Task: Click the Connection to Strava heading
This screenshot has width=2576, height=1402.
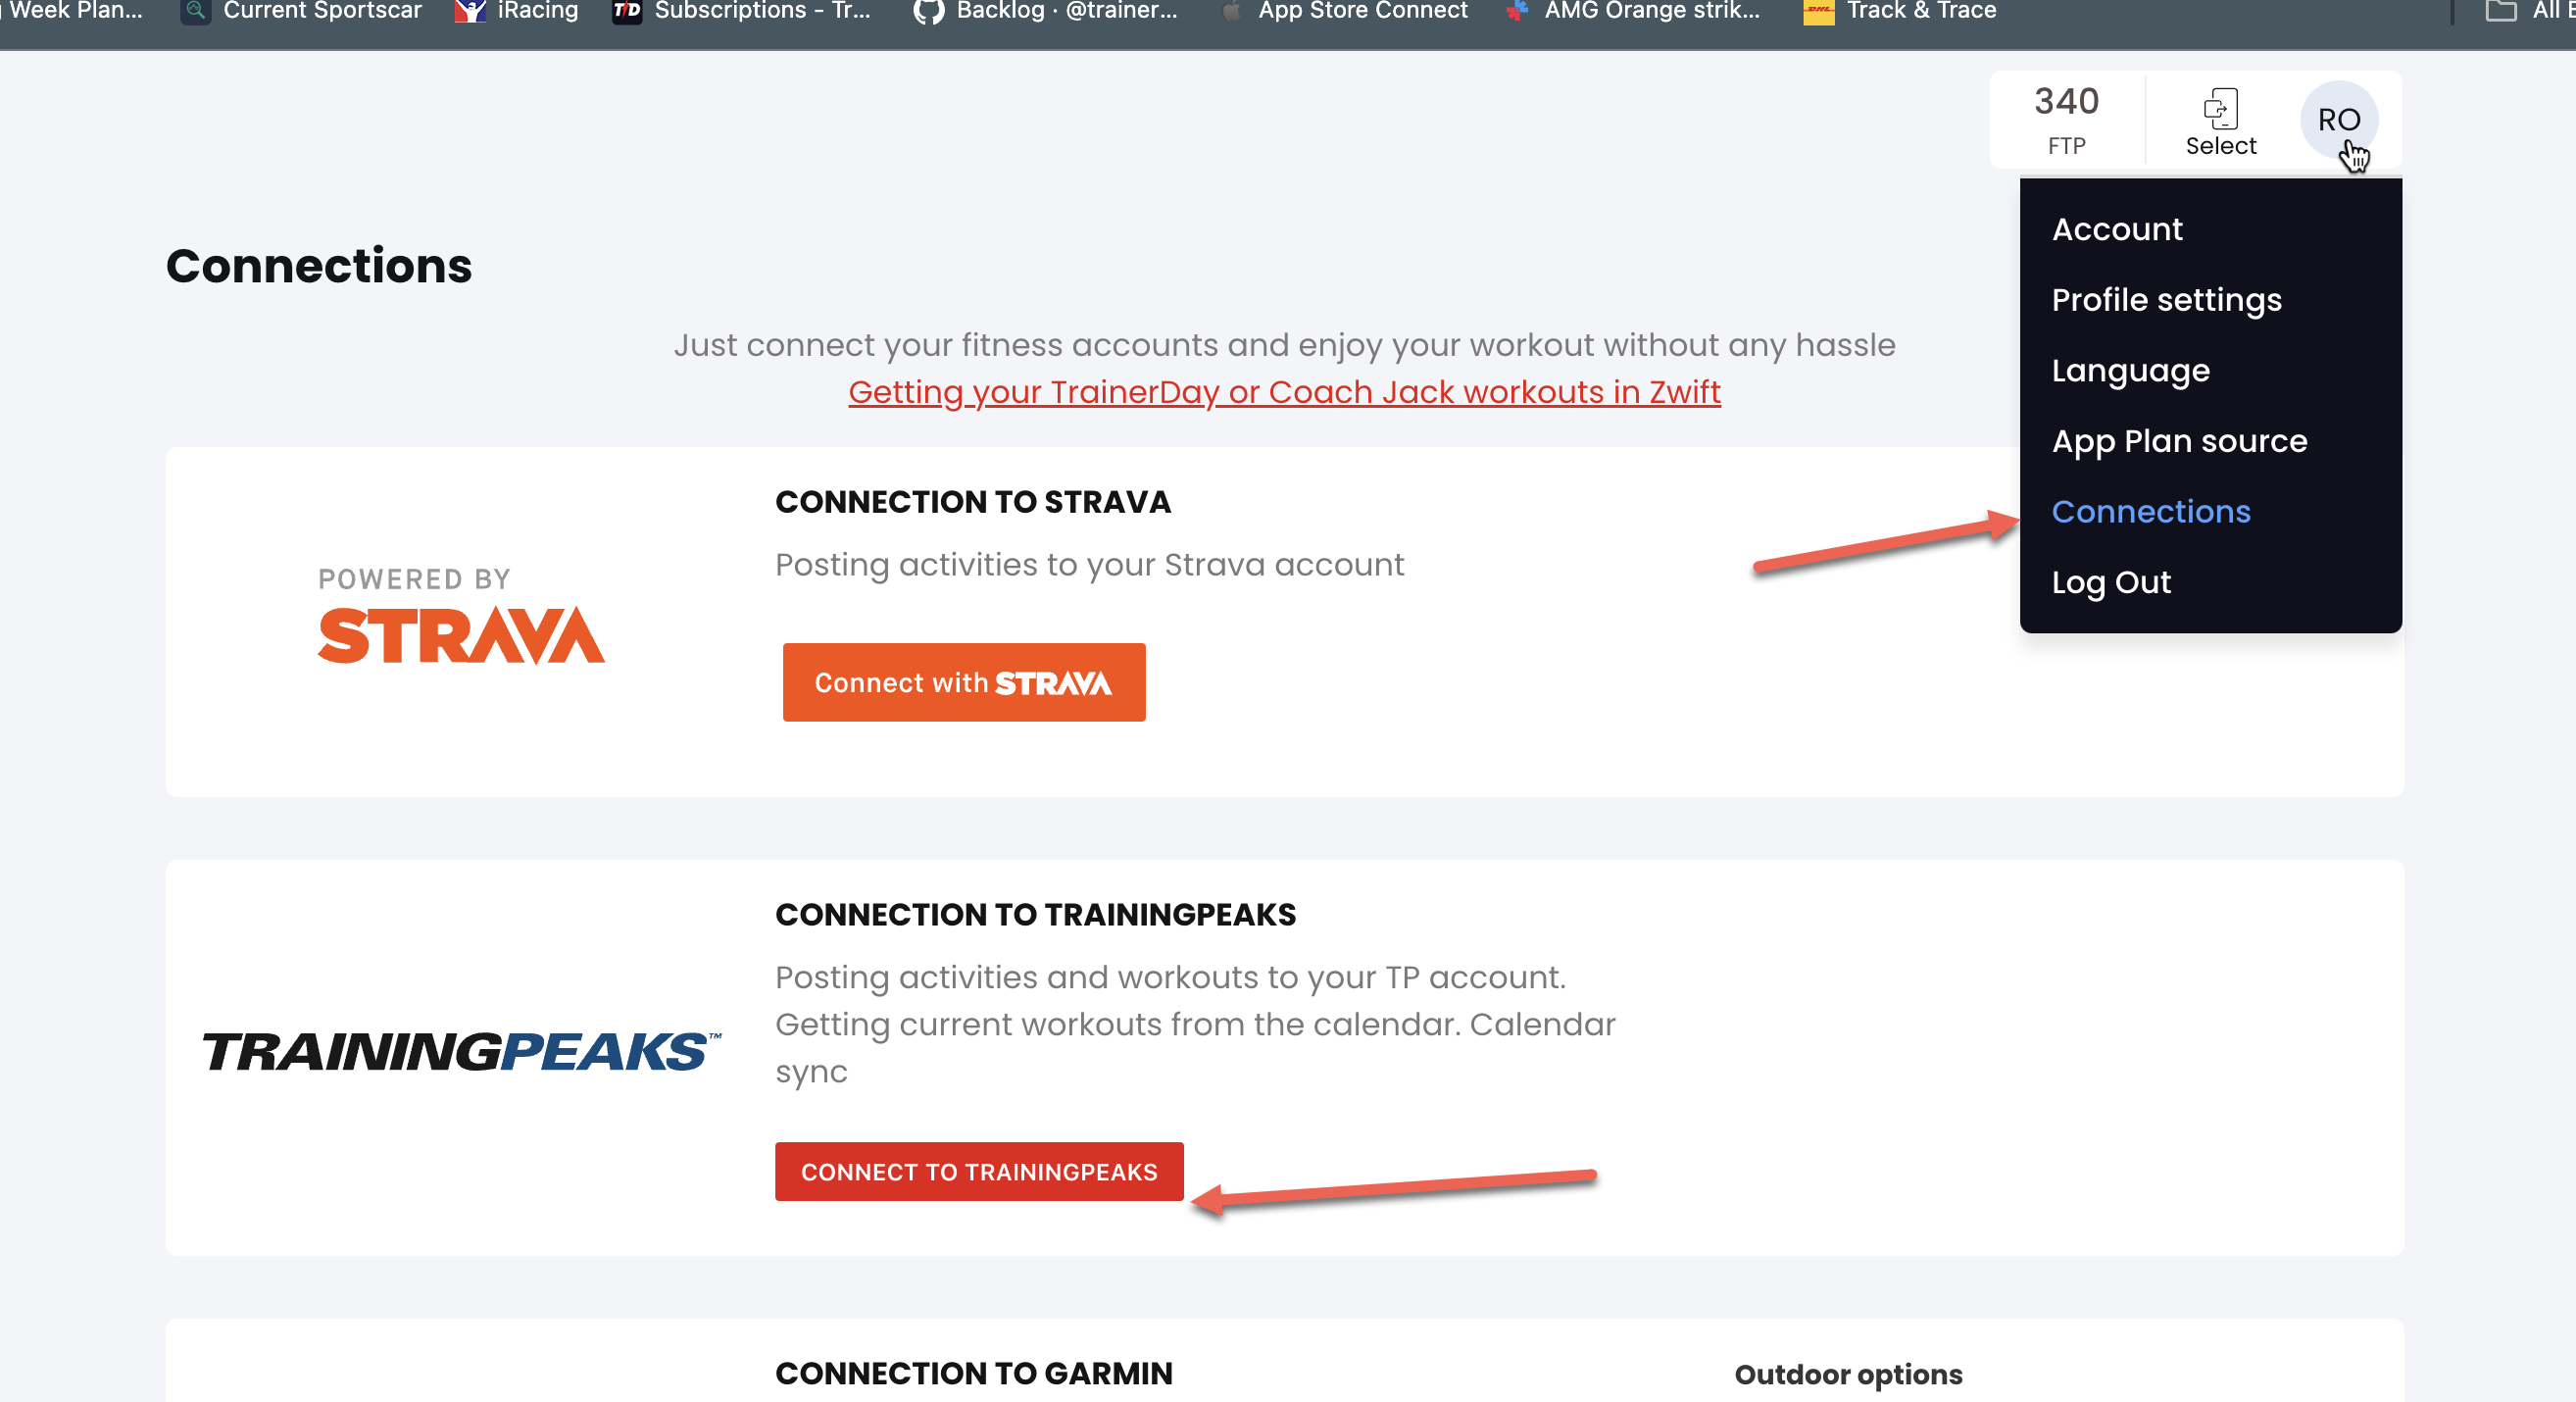Action: 972,502
